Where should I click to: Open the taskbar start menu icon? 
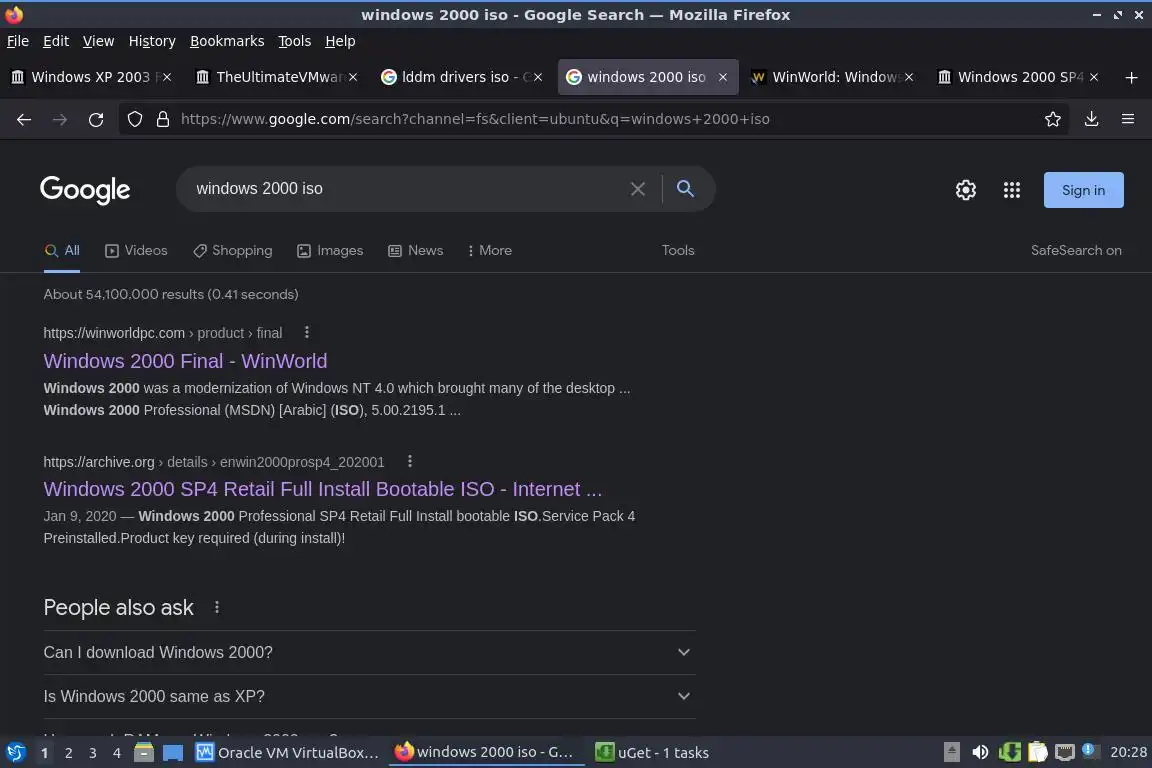pos(15,753)
